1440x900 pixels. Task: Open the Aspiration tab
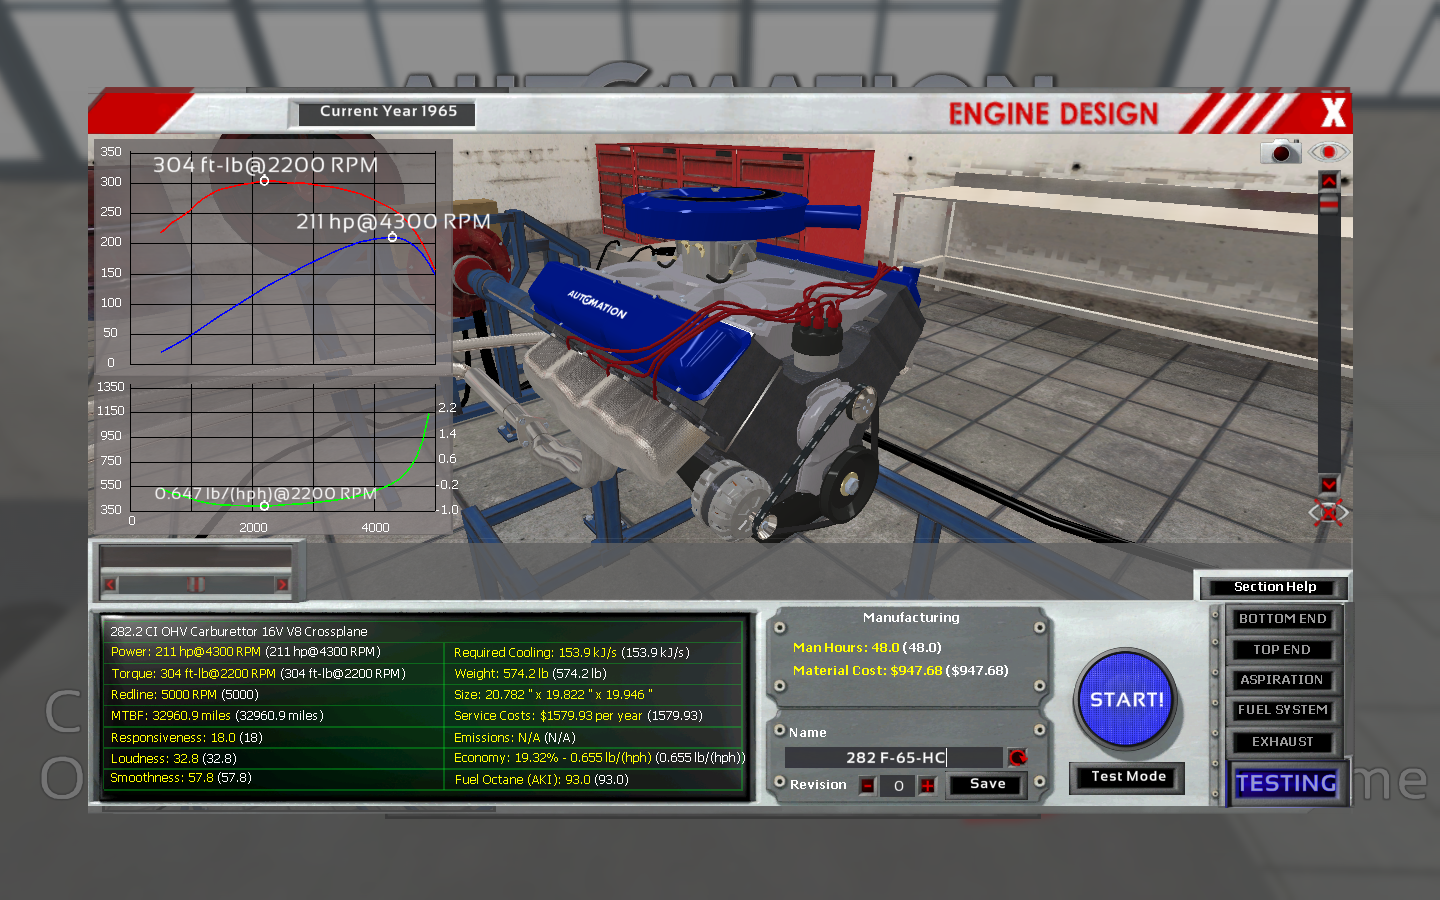[1282, 680]
